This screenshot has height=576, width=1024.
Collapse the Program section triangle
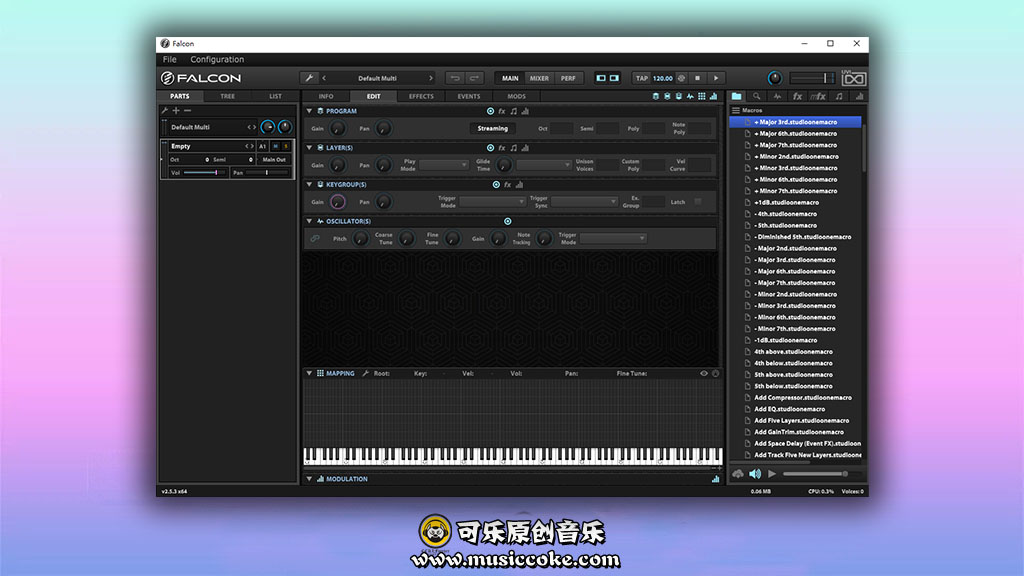click(x=310, y=112)
